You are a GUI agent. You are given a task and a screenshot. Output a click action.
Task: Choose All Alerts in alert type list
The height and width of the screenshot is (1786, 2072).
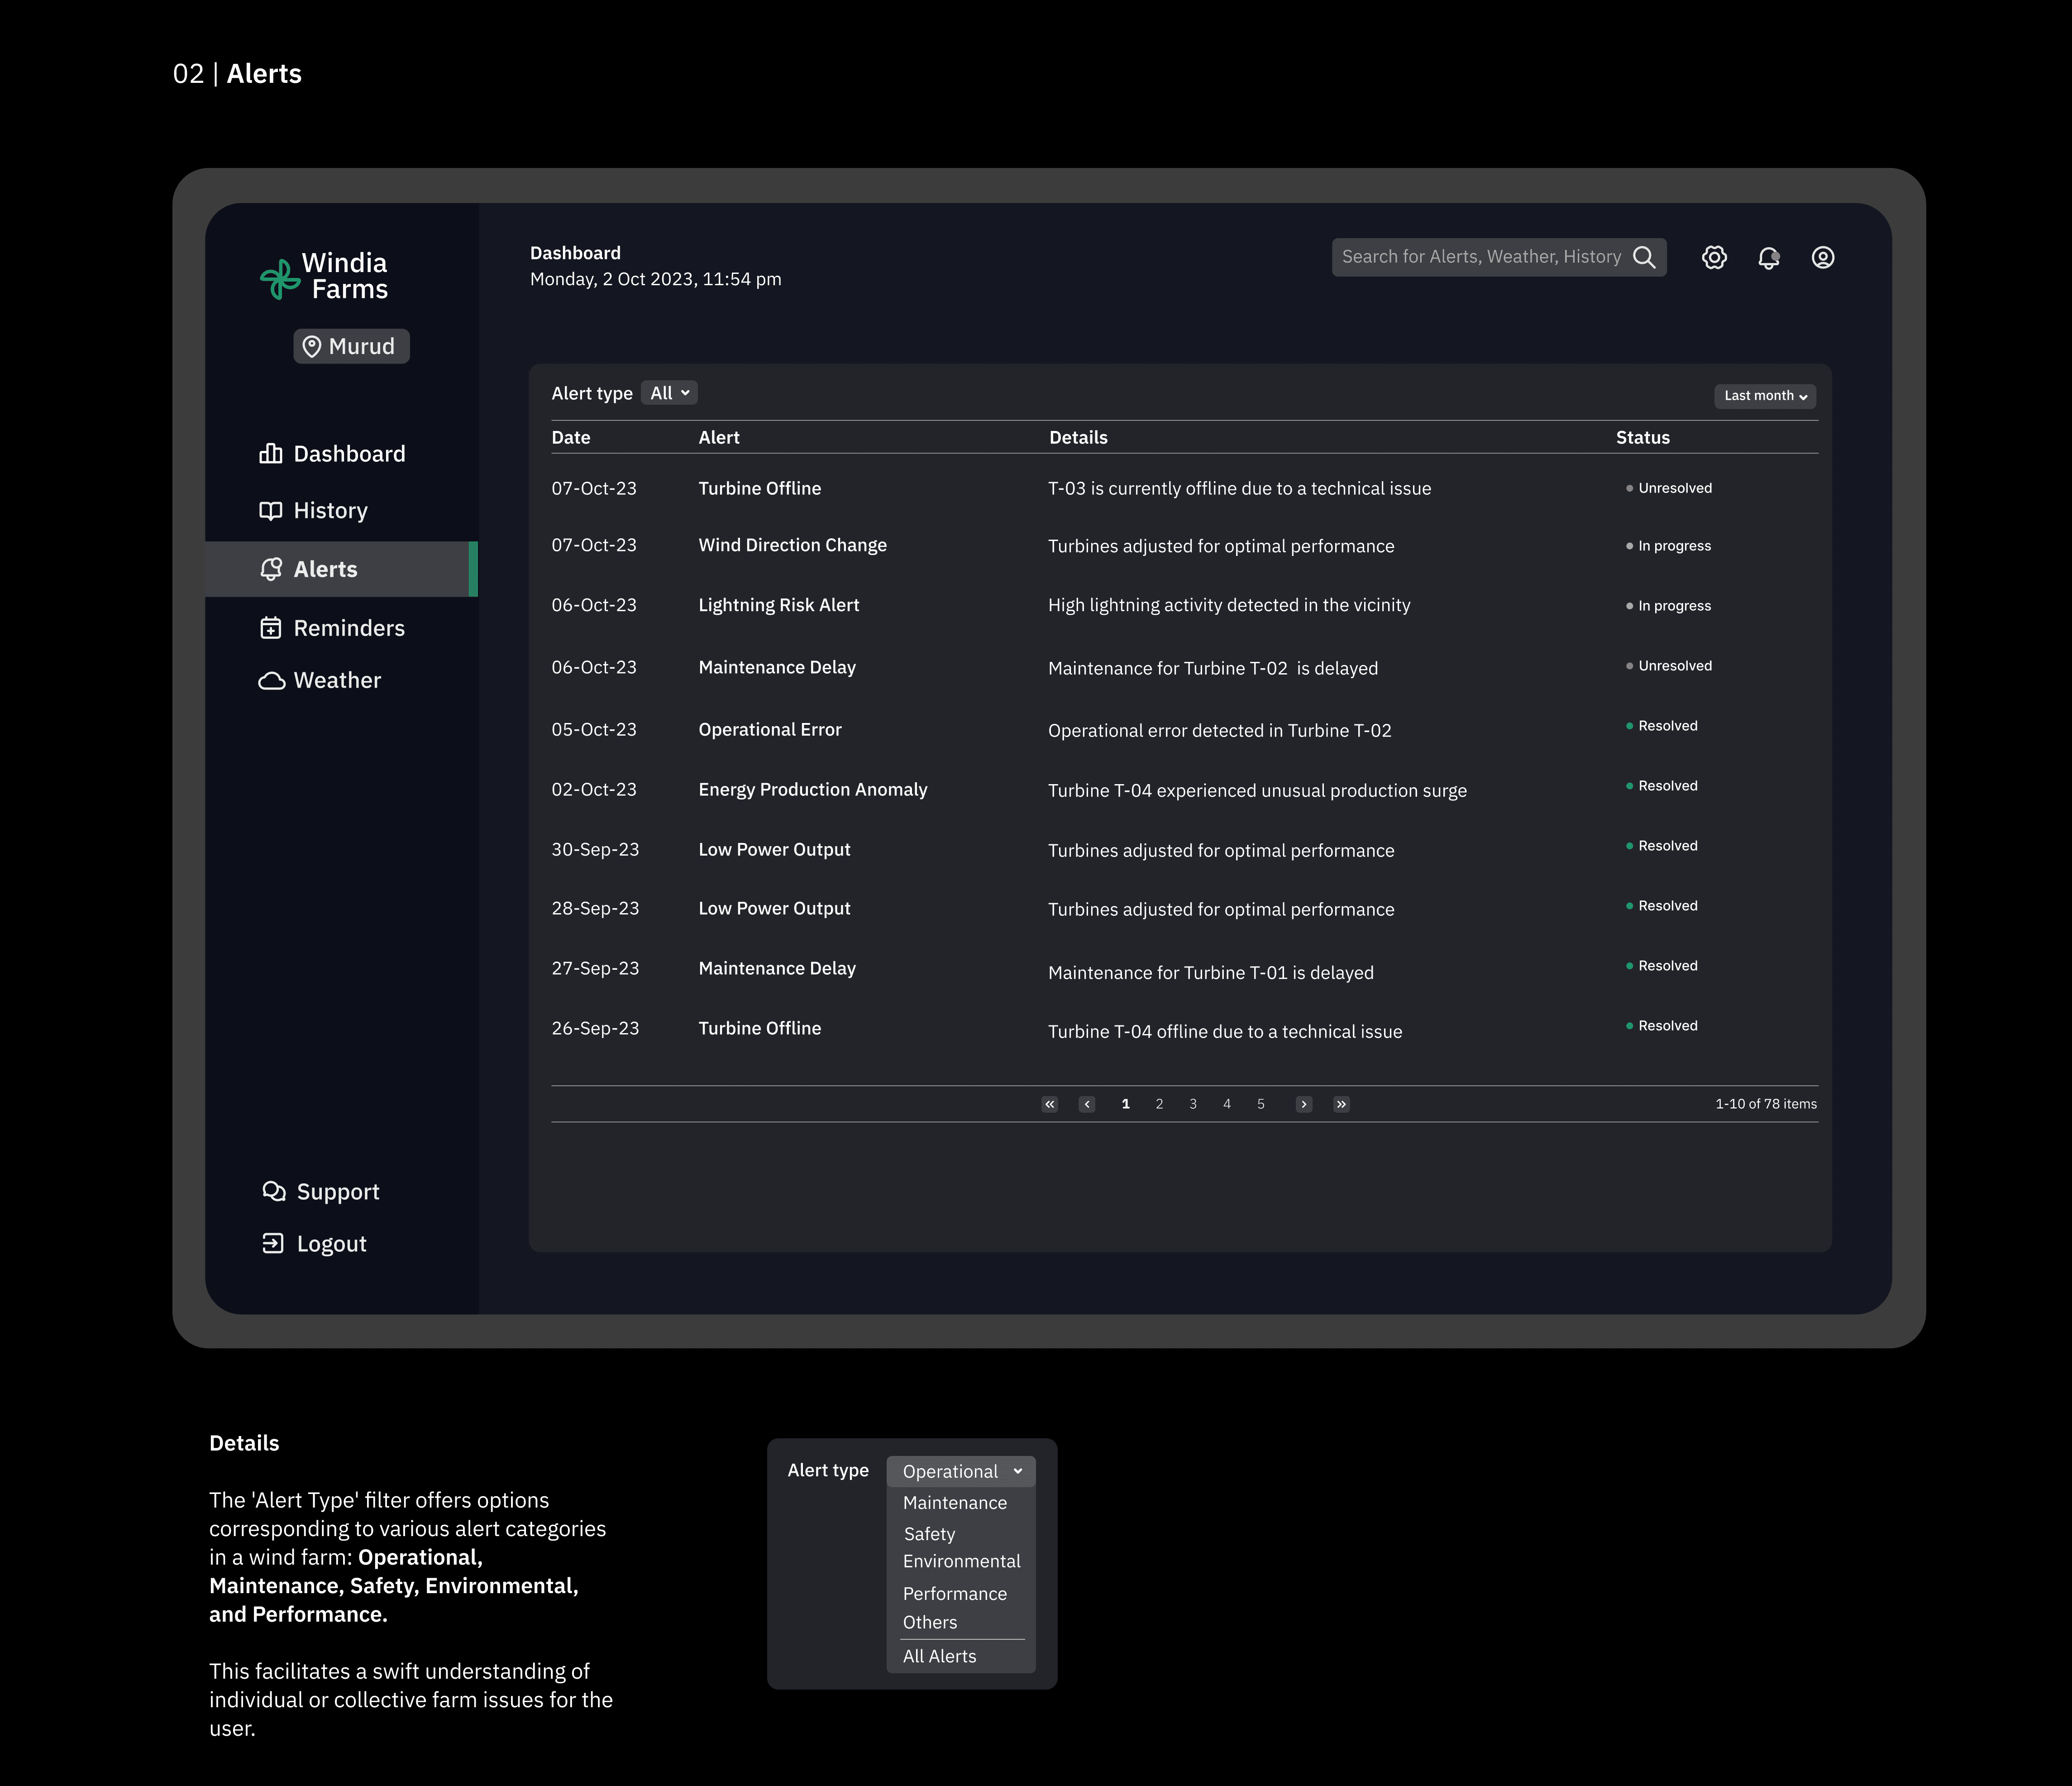click(939, 1656)
